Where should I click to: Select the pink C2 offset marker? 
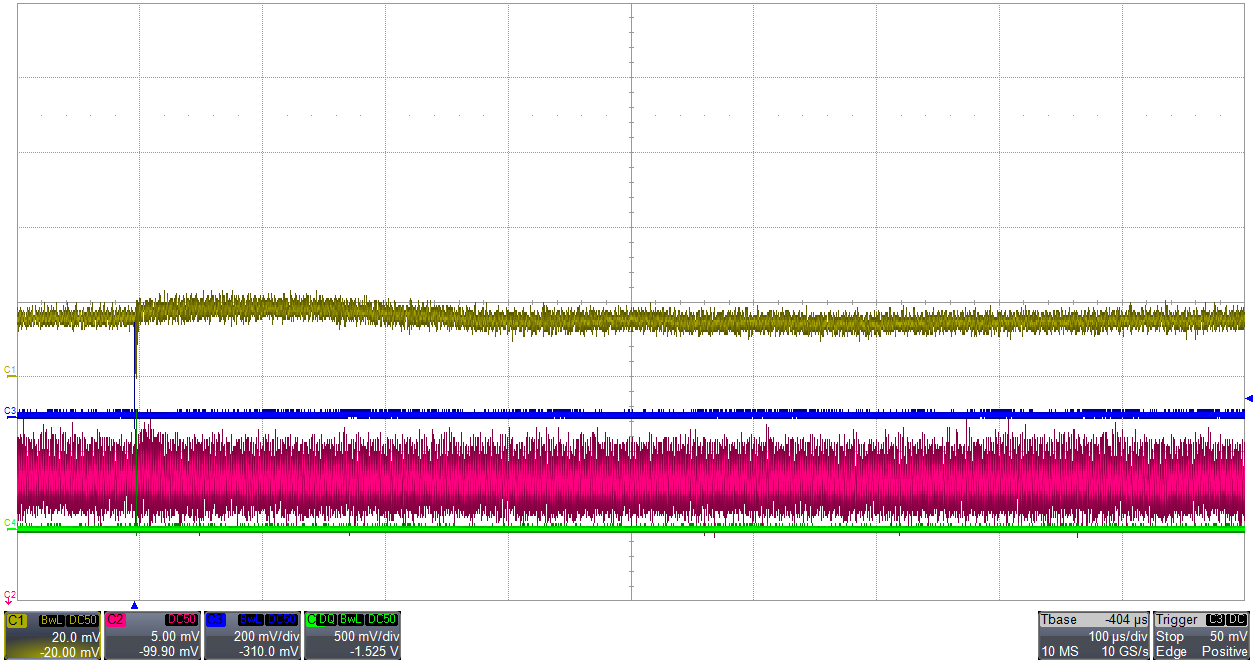[10, 596]
